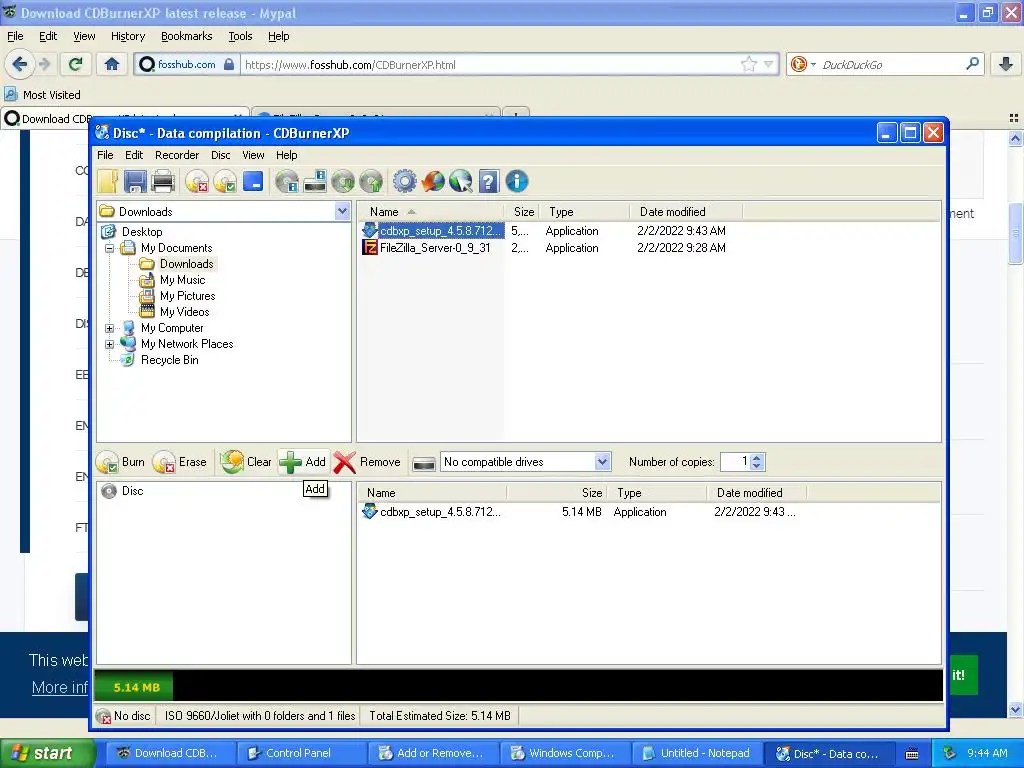Click the Burn button
The width and height of the screenshot is (1024, 768).
[x=121, y=462]
